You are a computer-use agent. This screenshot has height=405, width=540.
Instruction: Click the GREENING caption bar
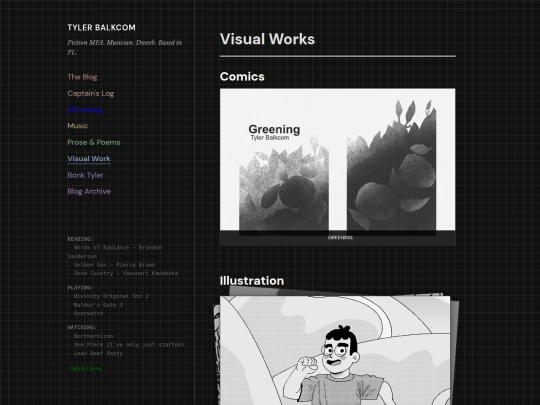click(338, 238)
